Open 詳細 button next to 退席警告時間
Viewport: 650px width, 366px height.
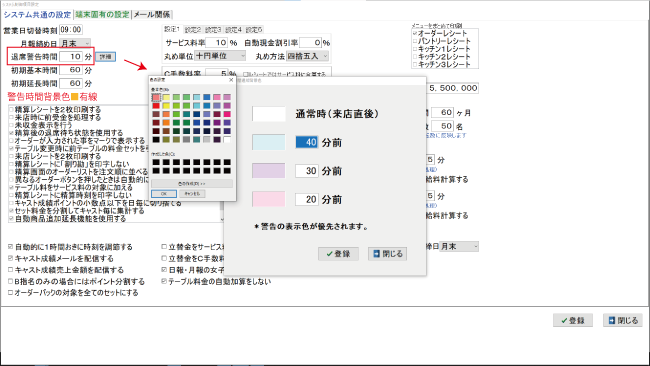click(106, 57)
